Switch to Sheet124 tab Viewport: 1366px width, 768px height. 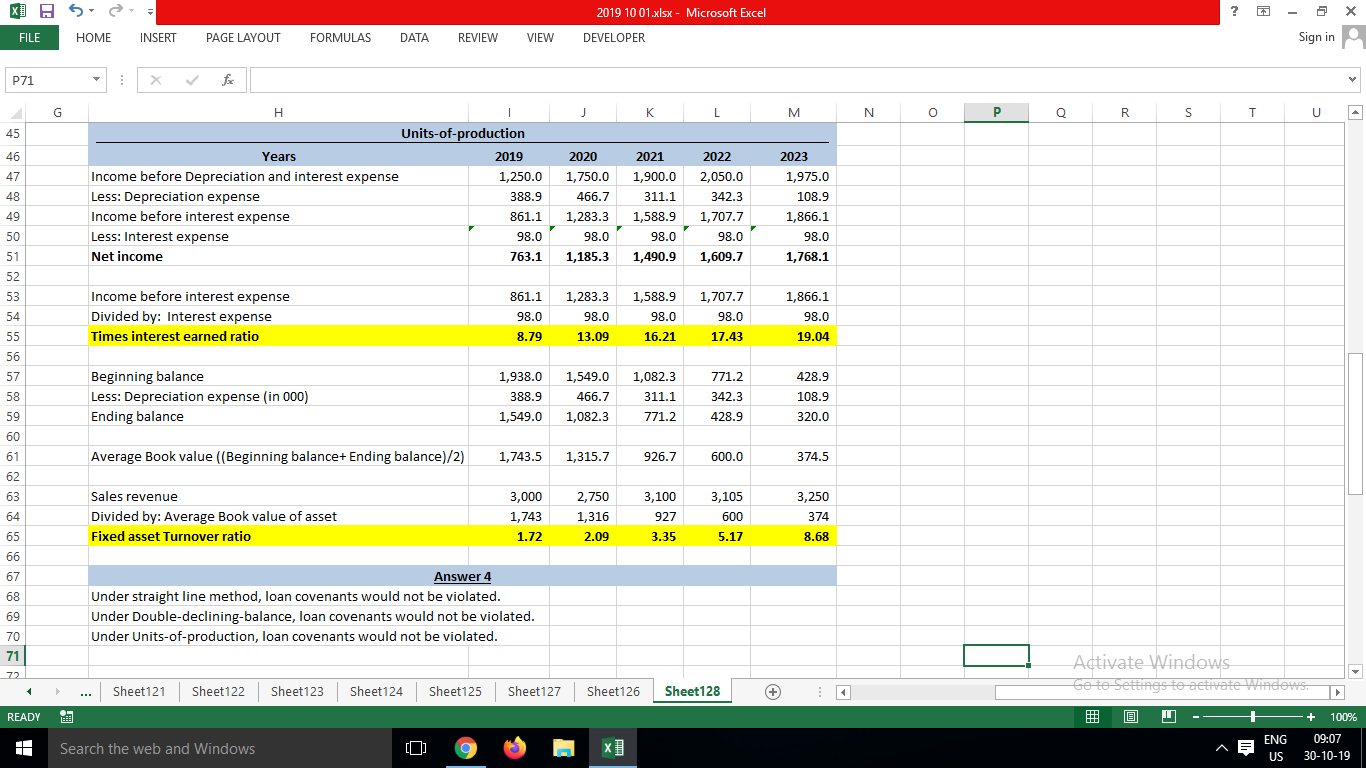pos(376,691)
